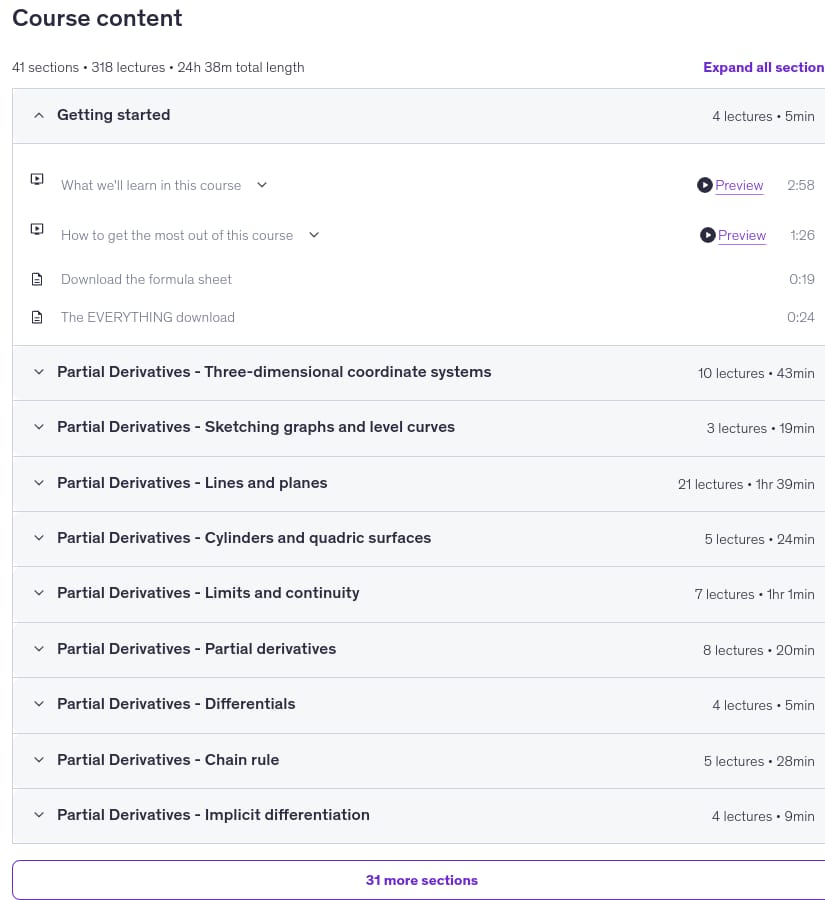825x900 pixels.
Task: Click '10 lectures • 43min' text
Action: [756, 373]
